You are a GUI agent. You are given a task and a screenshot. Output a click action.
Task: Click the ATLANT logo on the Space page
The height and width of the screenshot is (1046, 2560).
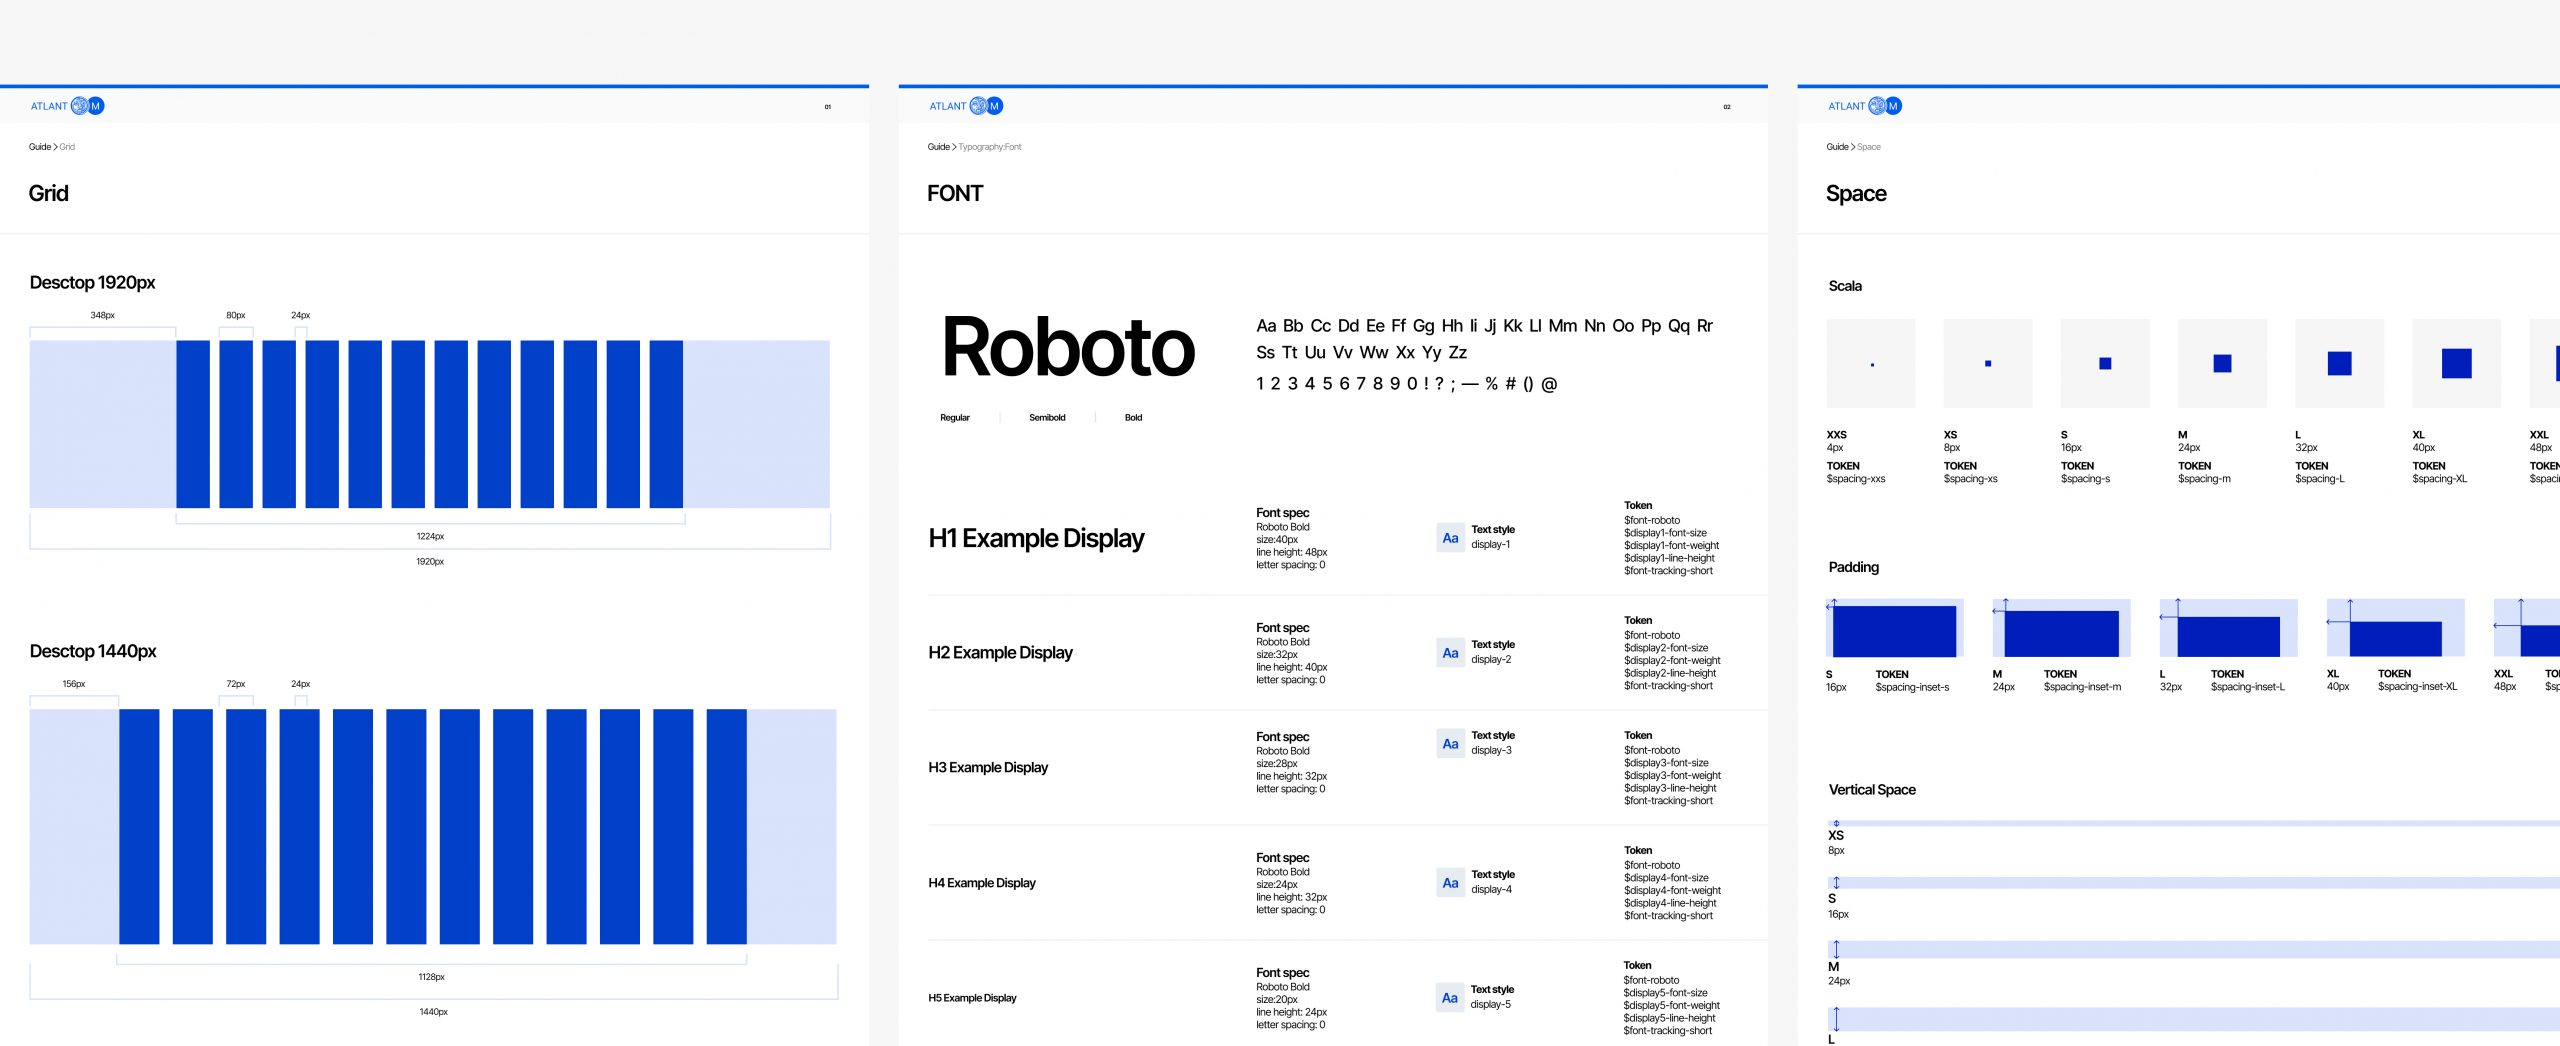point(1865,106)
